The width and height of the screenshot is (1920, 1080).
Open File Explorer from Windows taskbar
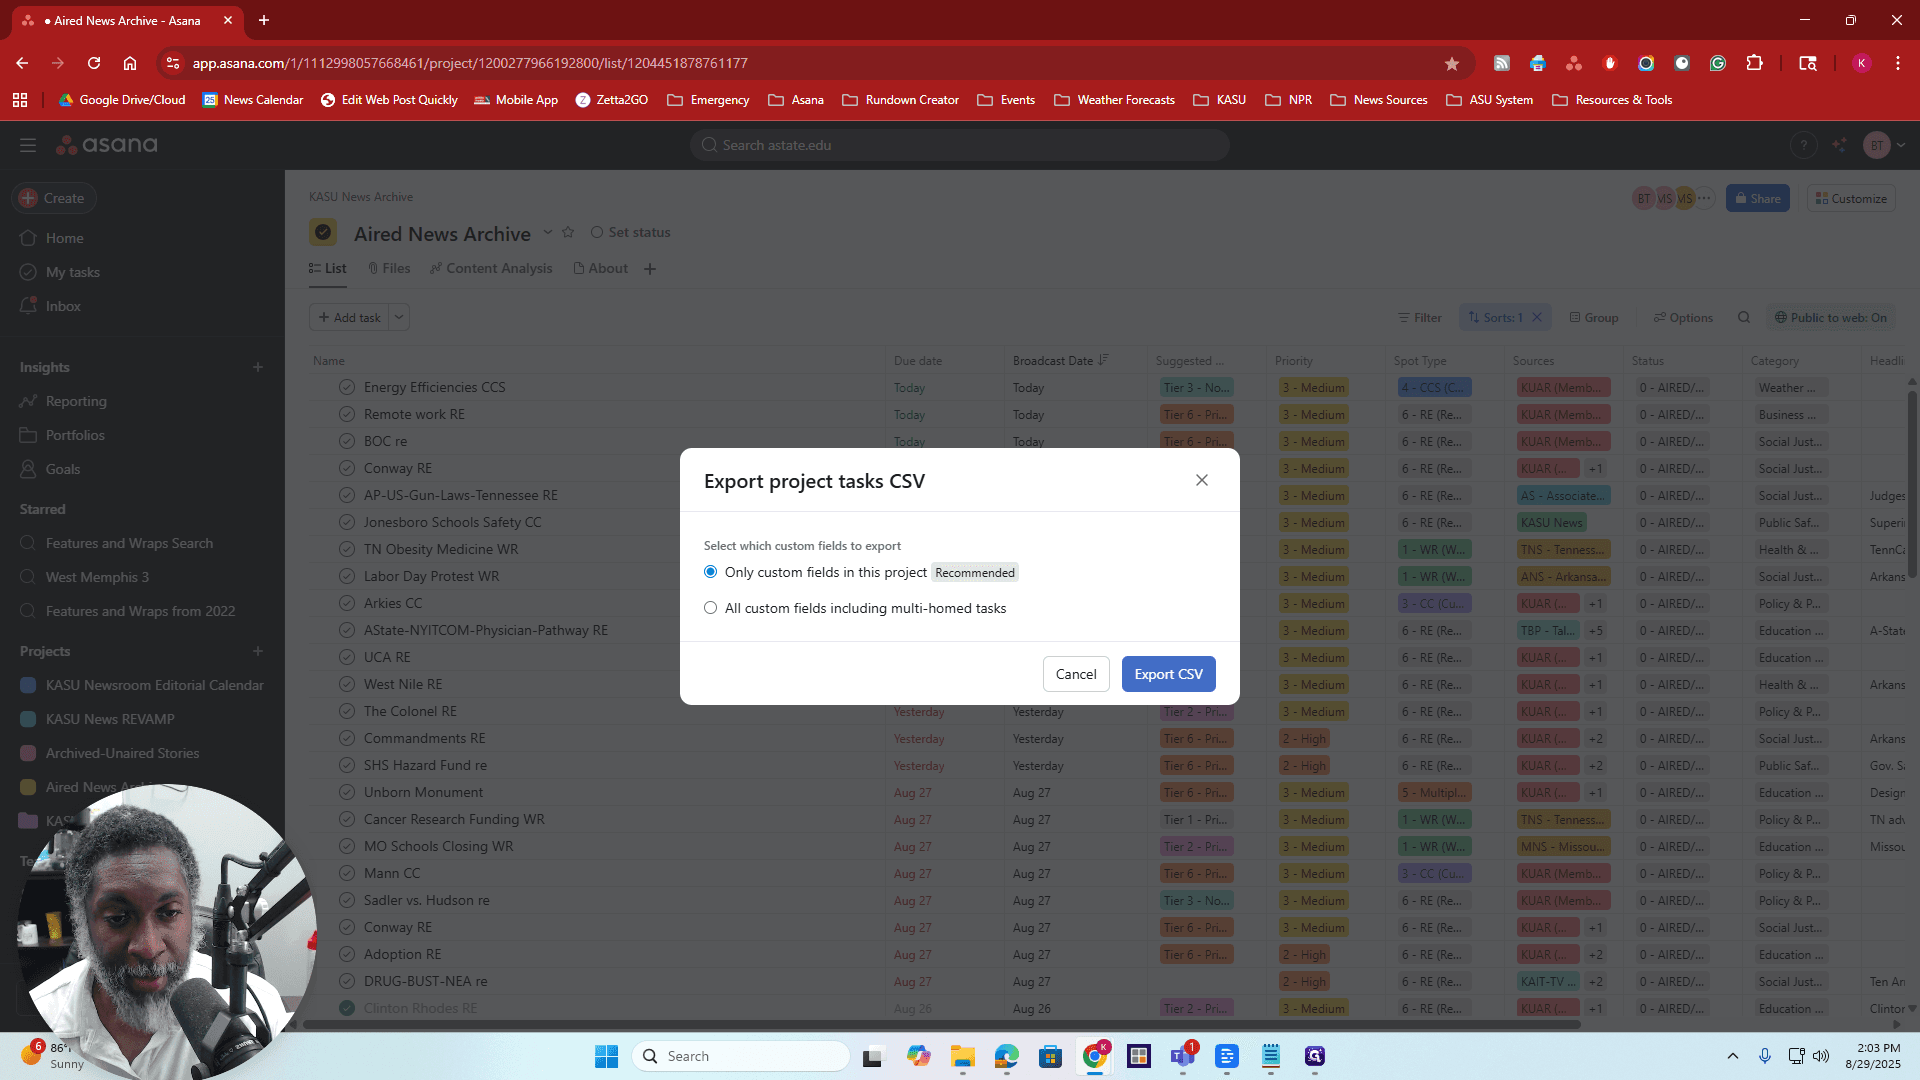(962, 1056)
